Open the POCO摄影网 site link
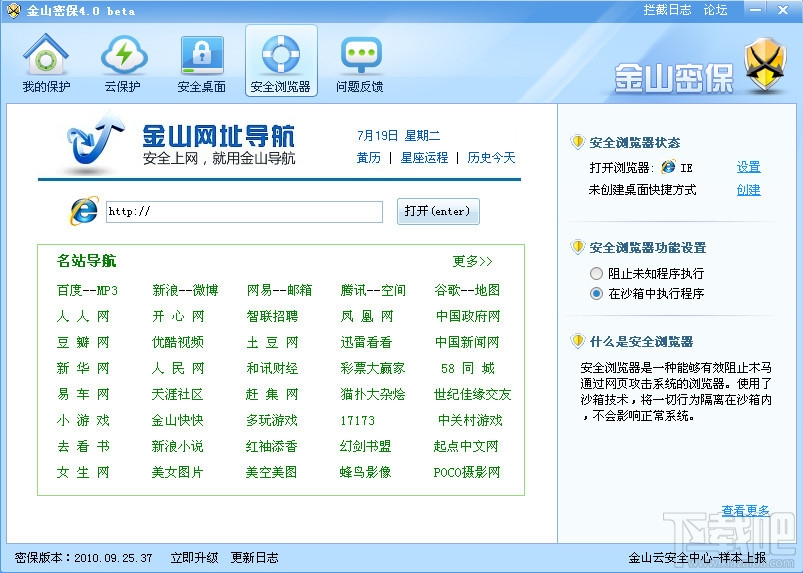 (x=467, y=472)
